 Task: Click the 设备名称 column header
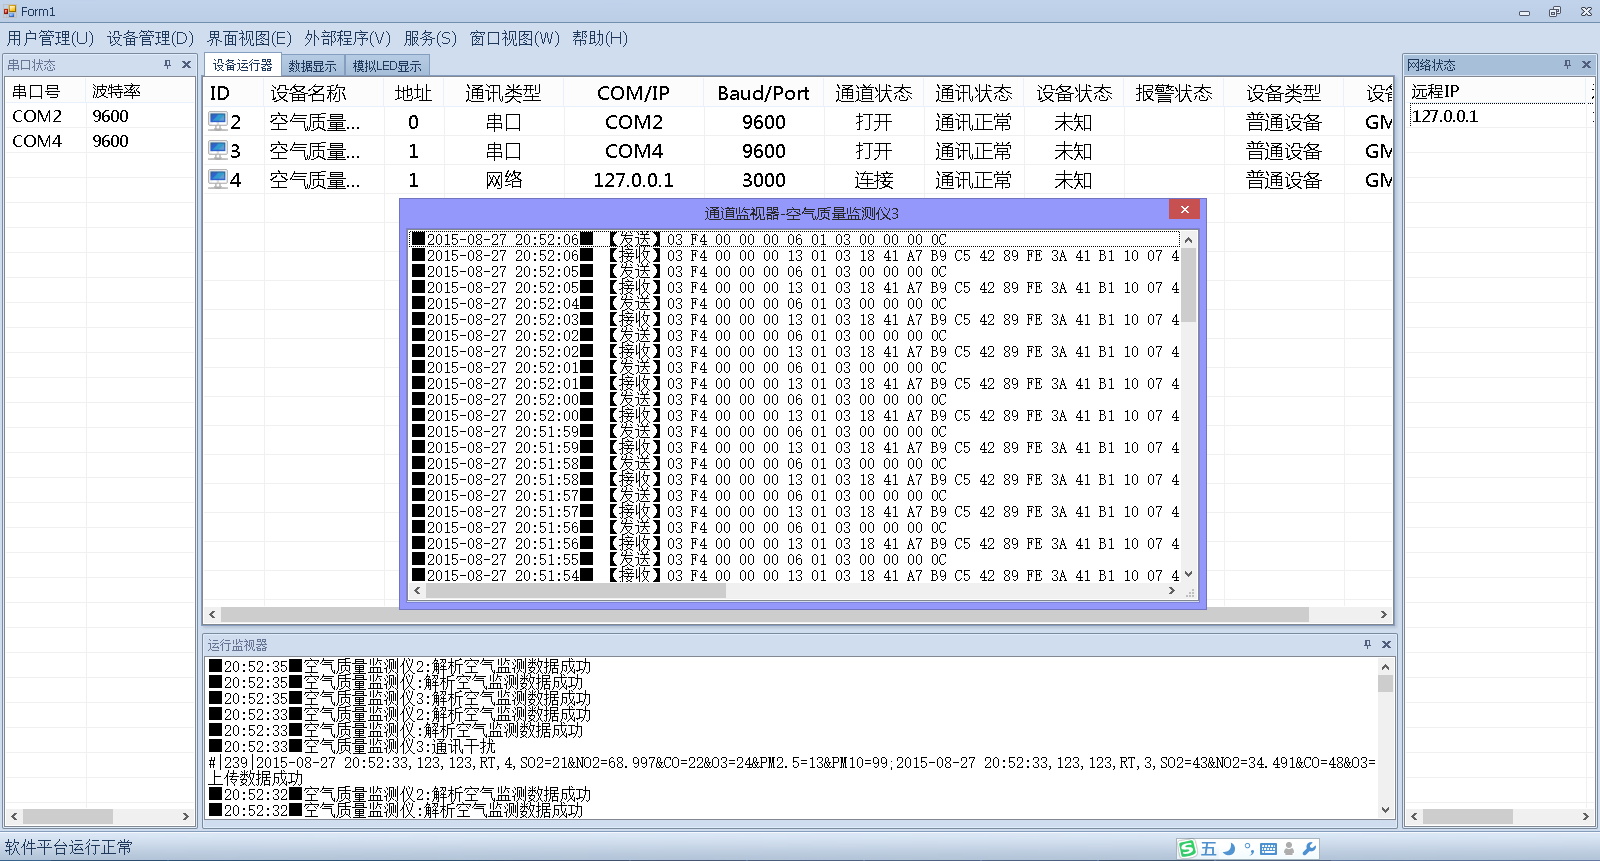pos(324,93)
